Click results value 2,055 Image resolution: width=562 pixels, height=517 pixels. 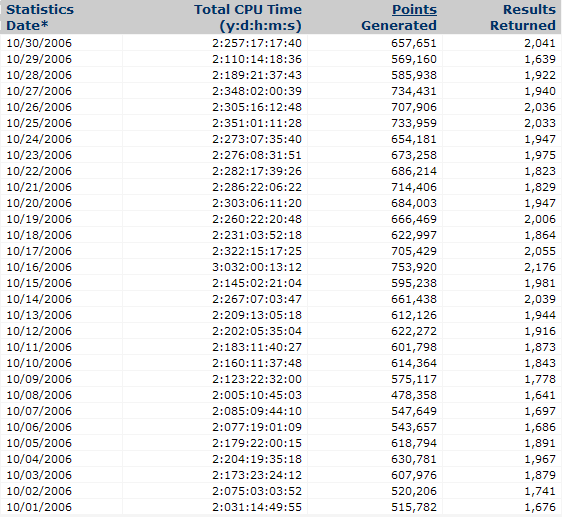pyautogui.click(x=540, y=251)
